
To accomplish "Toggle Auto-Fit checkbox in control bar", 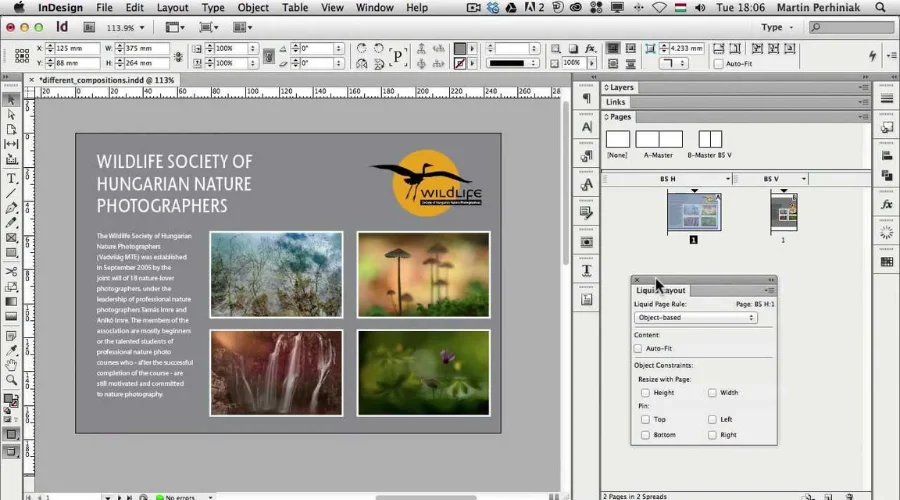I will coord(719,64).
